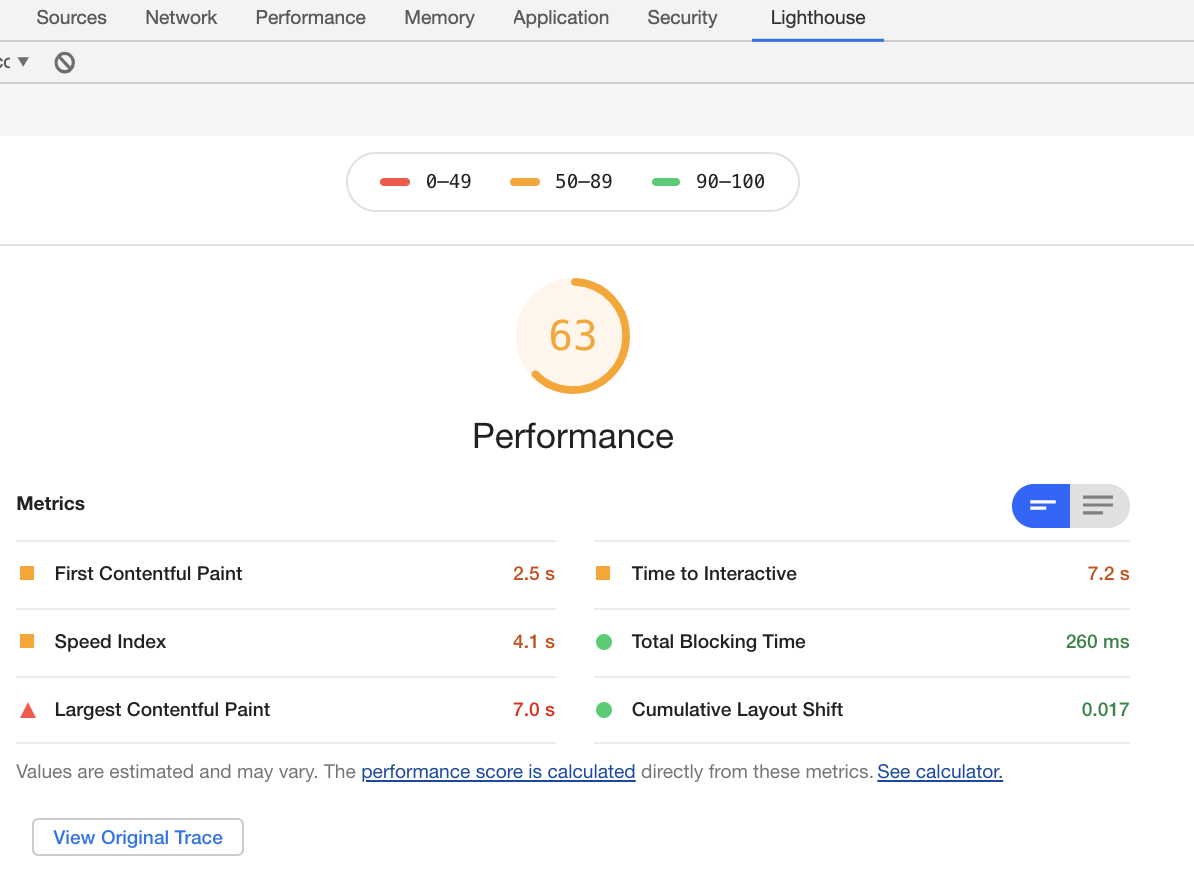Switch to the Network tab
This screenshot has height=872, width=1194.
point(181,18)
